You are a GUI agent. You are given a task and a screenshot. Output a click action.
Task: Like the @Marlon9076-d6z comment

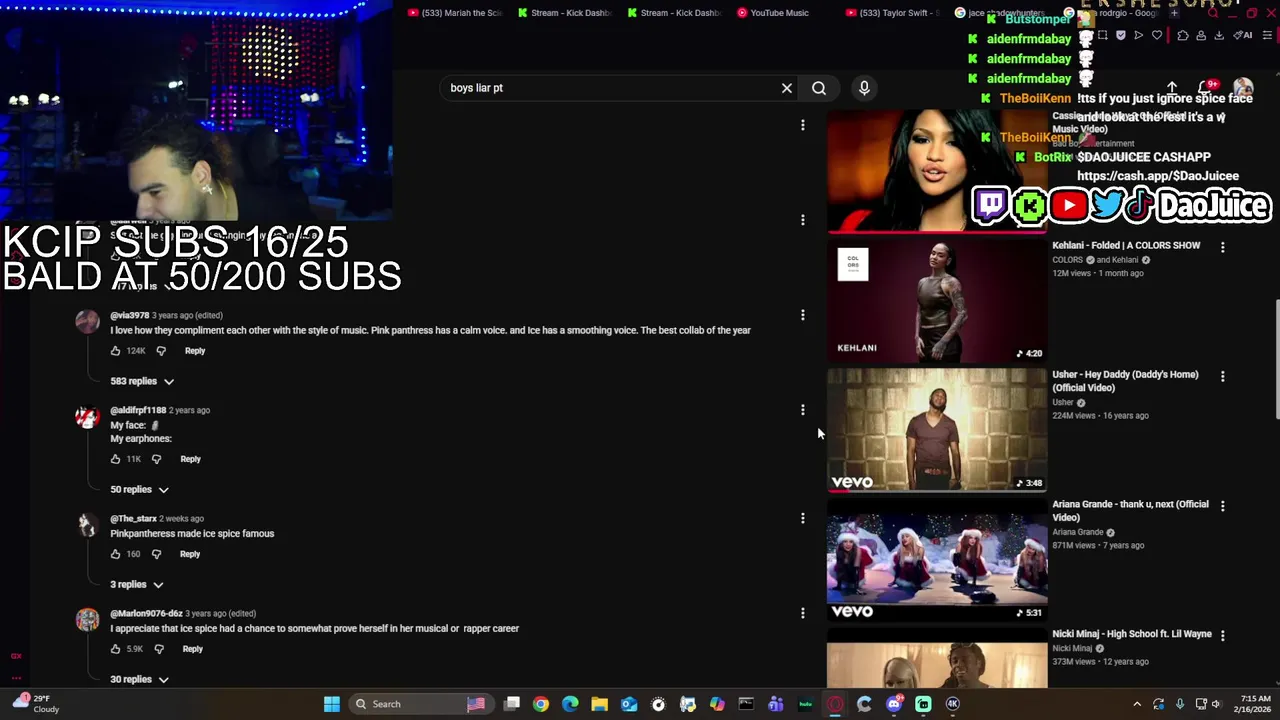115,649
